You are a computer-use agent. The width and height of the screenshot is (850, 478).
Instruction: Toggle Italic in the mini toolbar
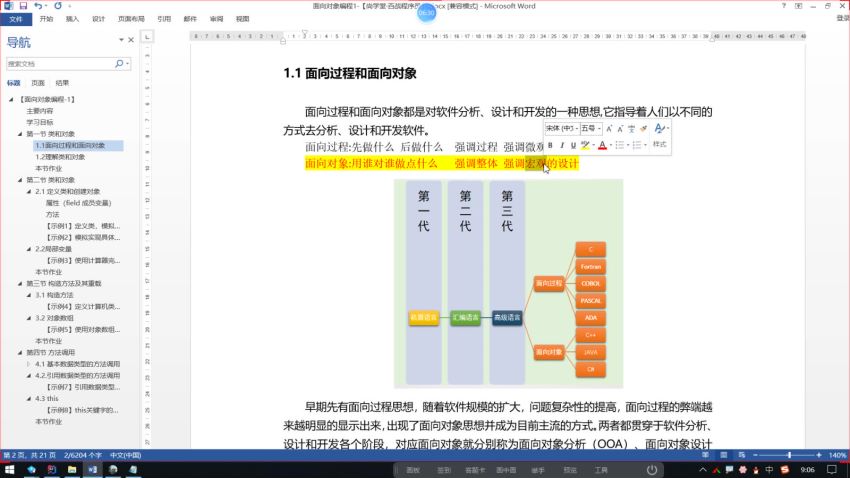pos(562,145)
